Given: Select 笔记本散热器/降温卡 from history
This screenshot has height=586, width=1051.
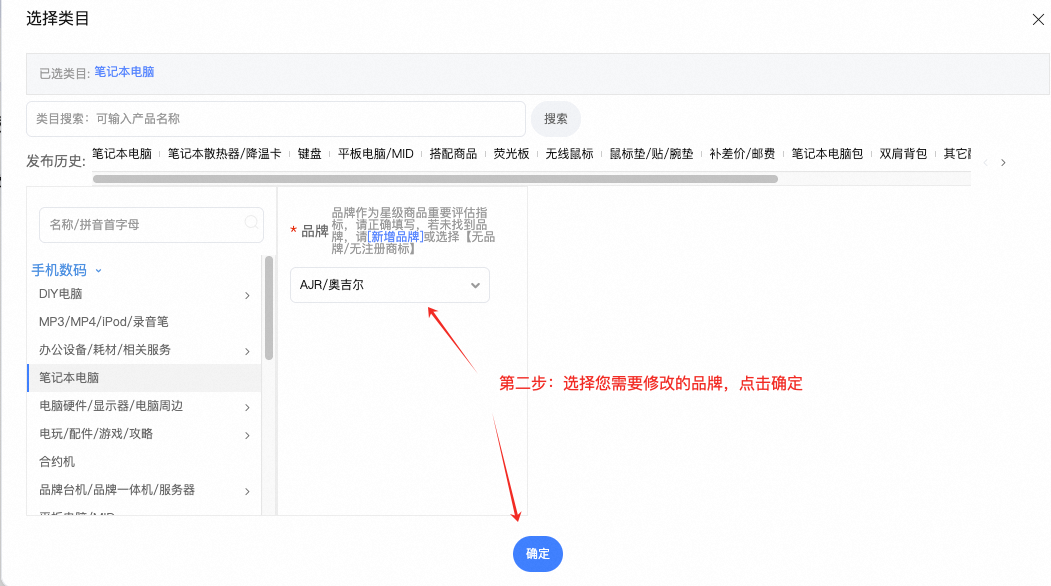Looking at the screenshot, I should (225, 154).
